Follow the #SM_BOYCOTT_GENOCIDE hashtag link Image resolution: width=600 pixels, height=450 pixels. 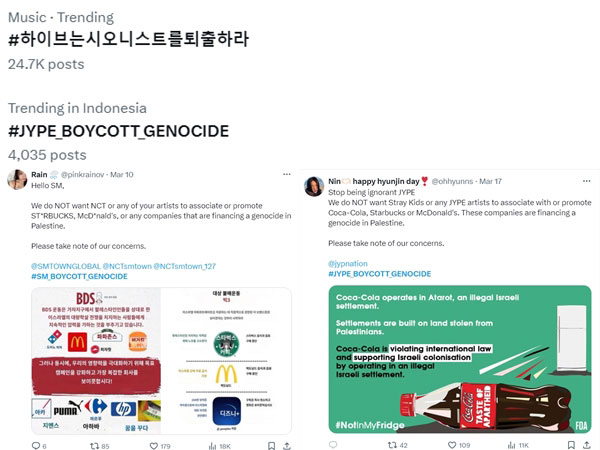(x=79, y=276)
